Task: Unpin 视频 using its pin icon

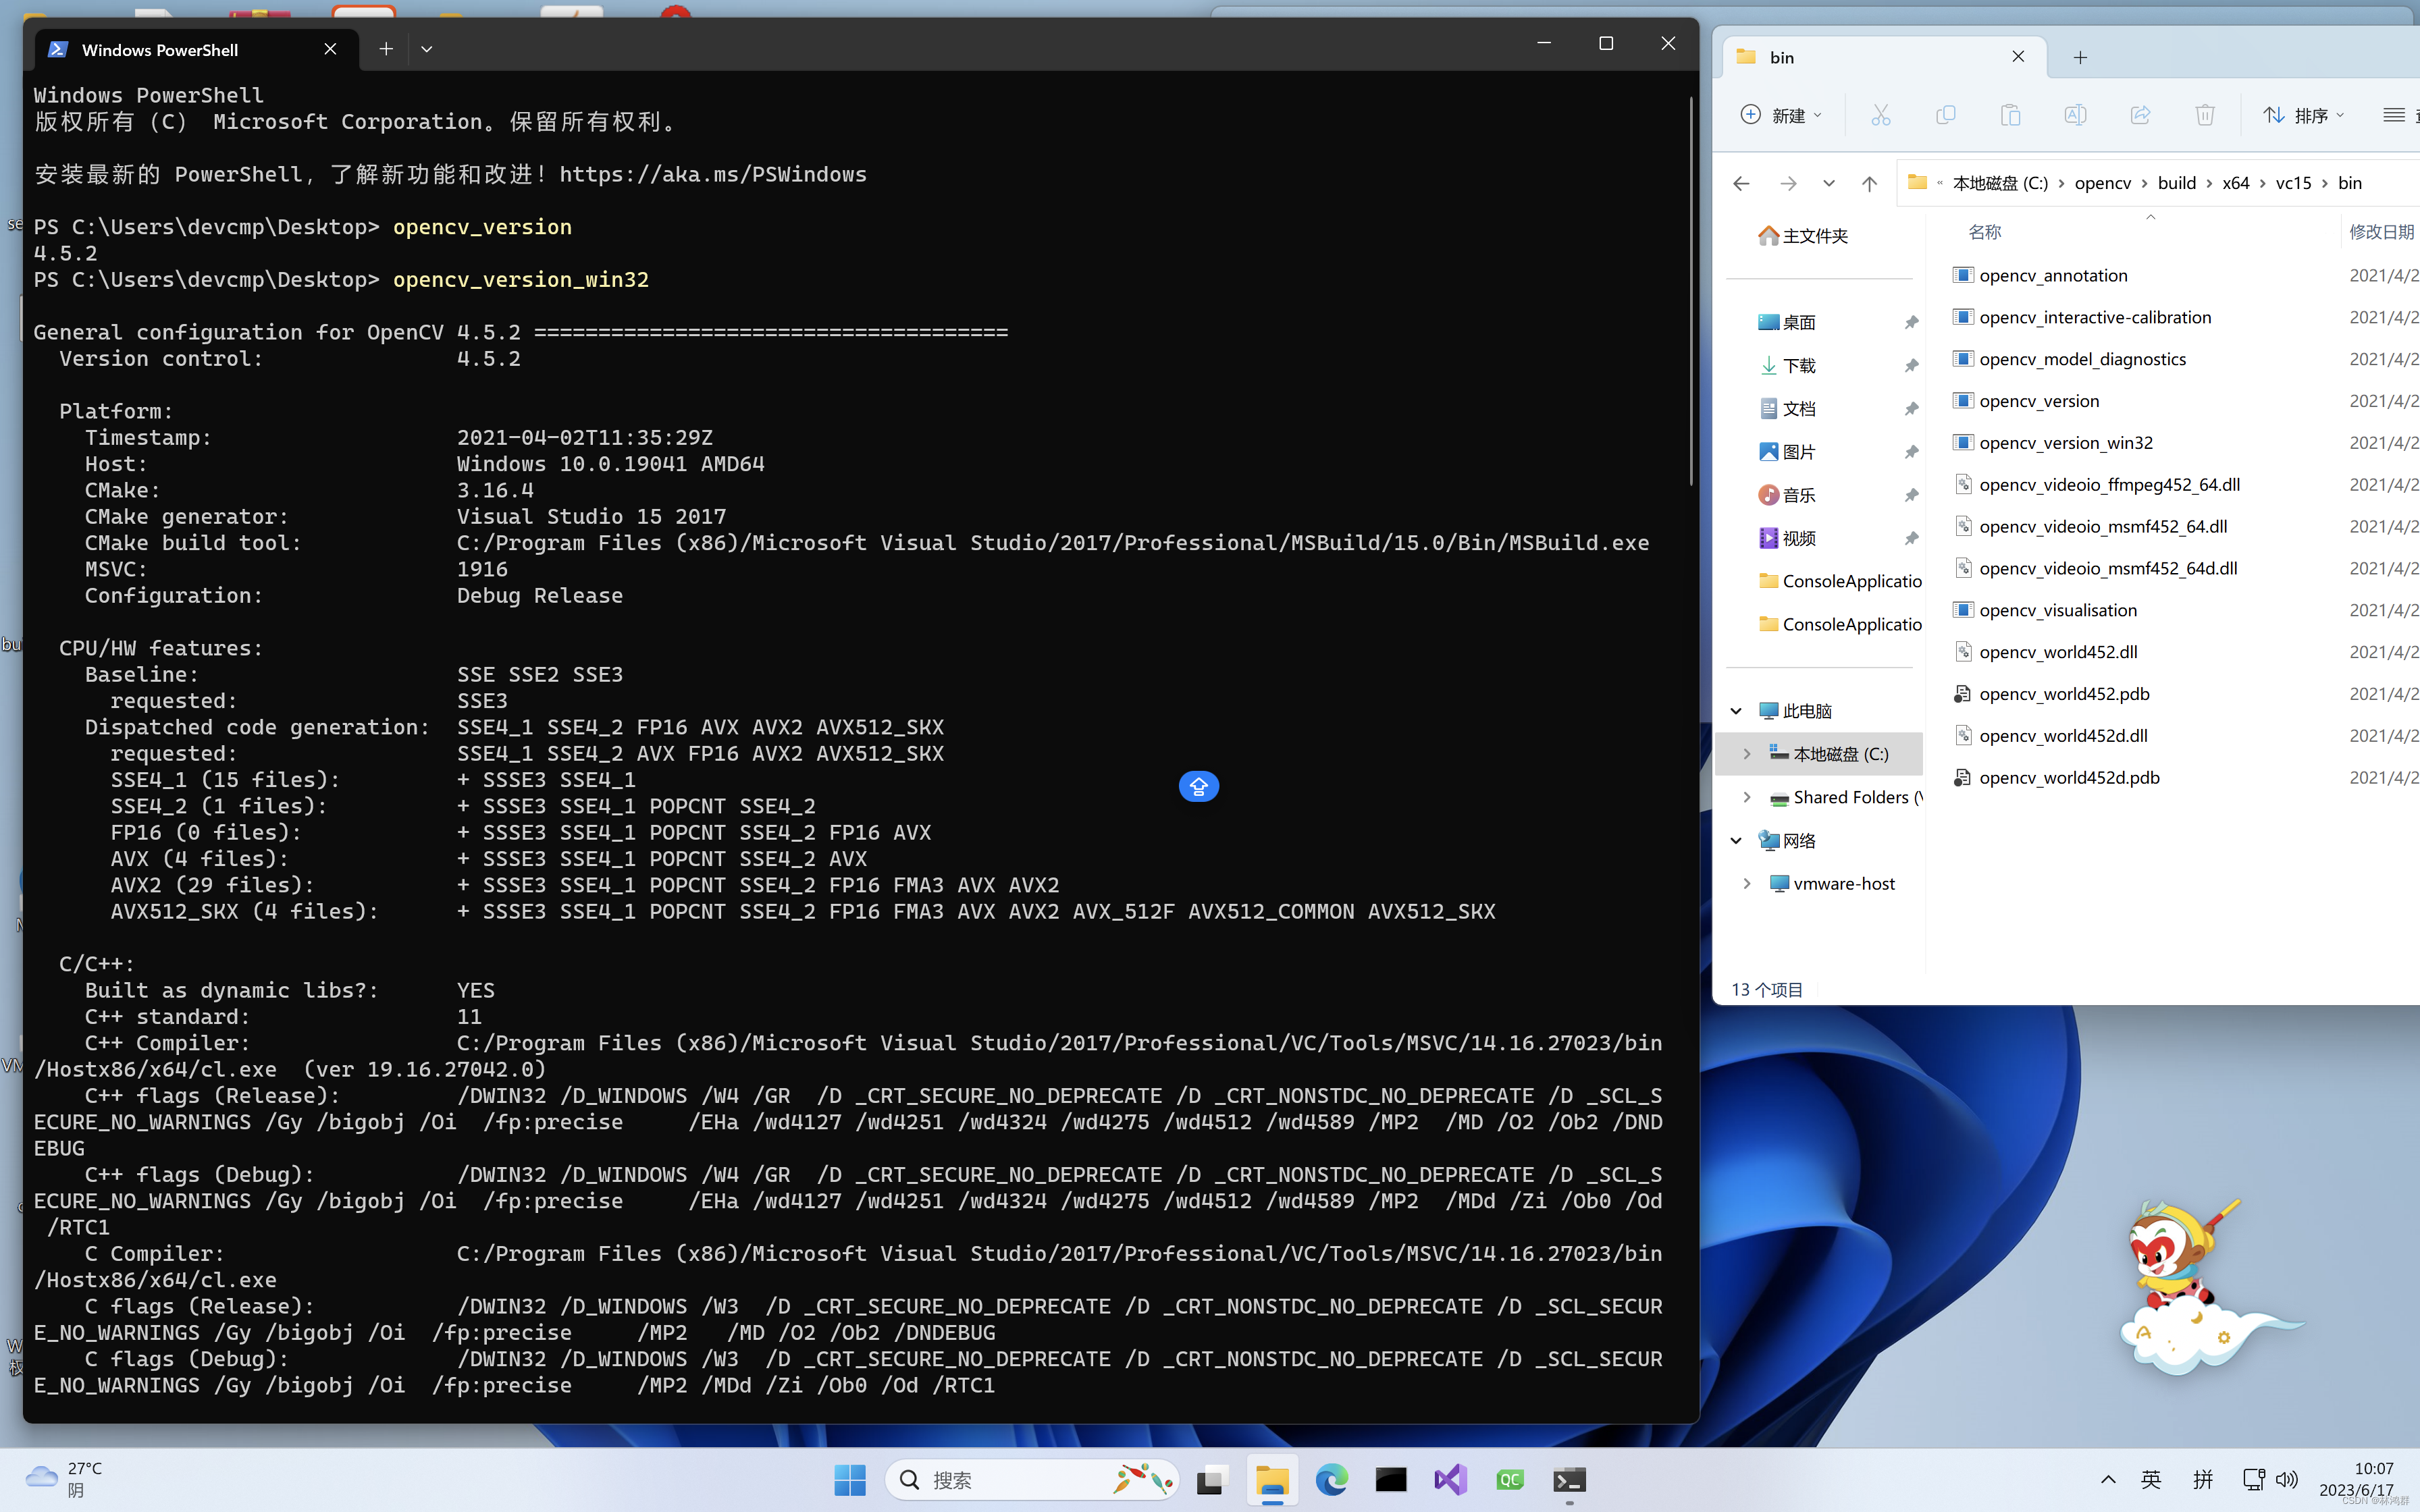Action: (1911, 538)
